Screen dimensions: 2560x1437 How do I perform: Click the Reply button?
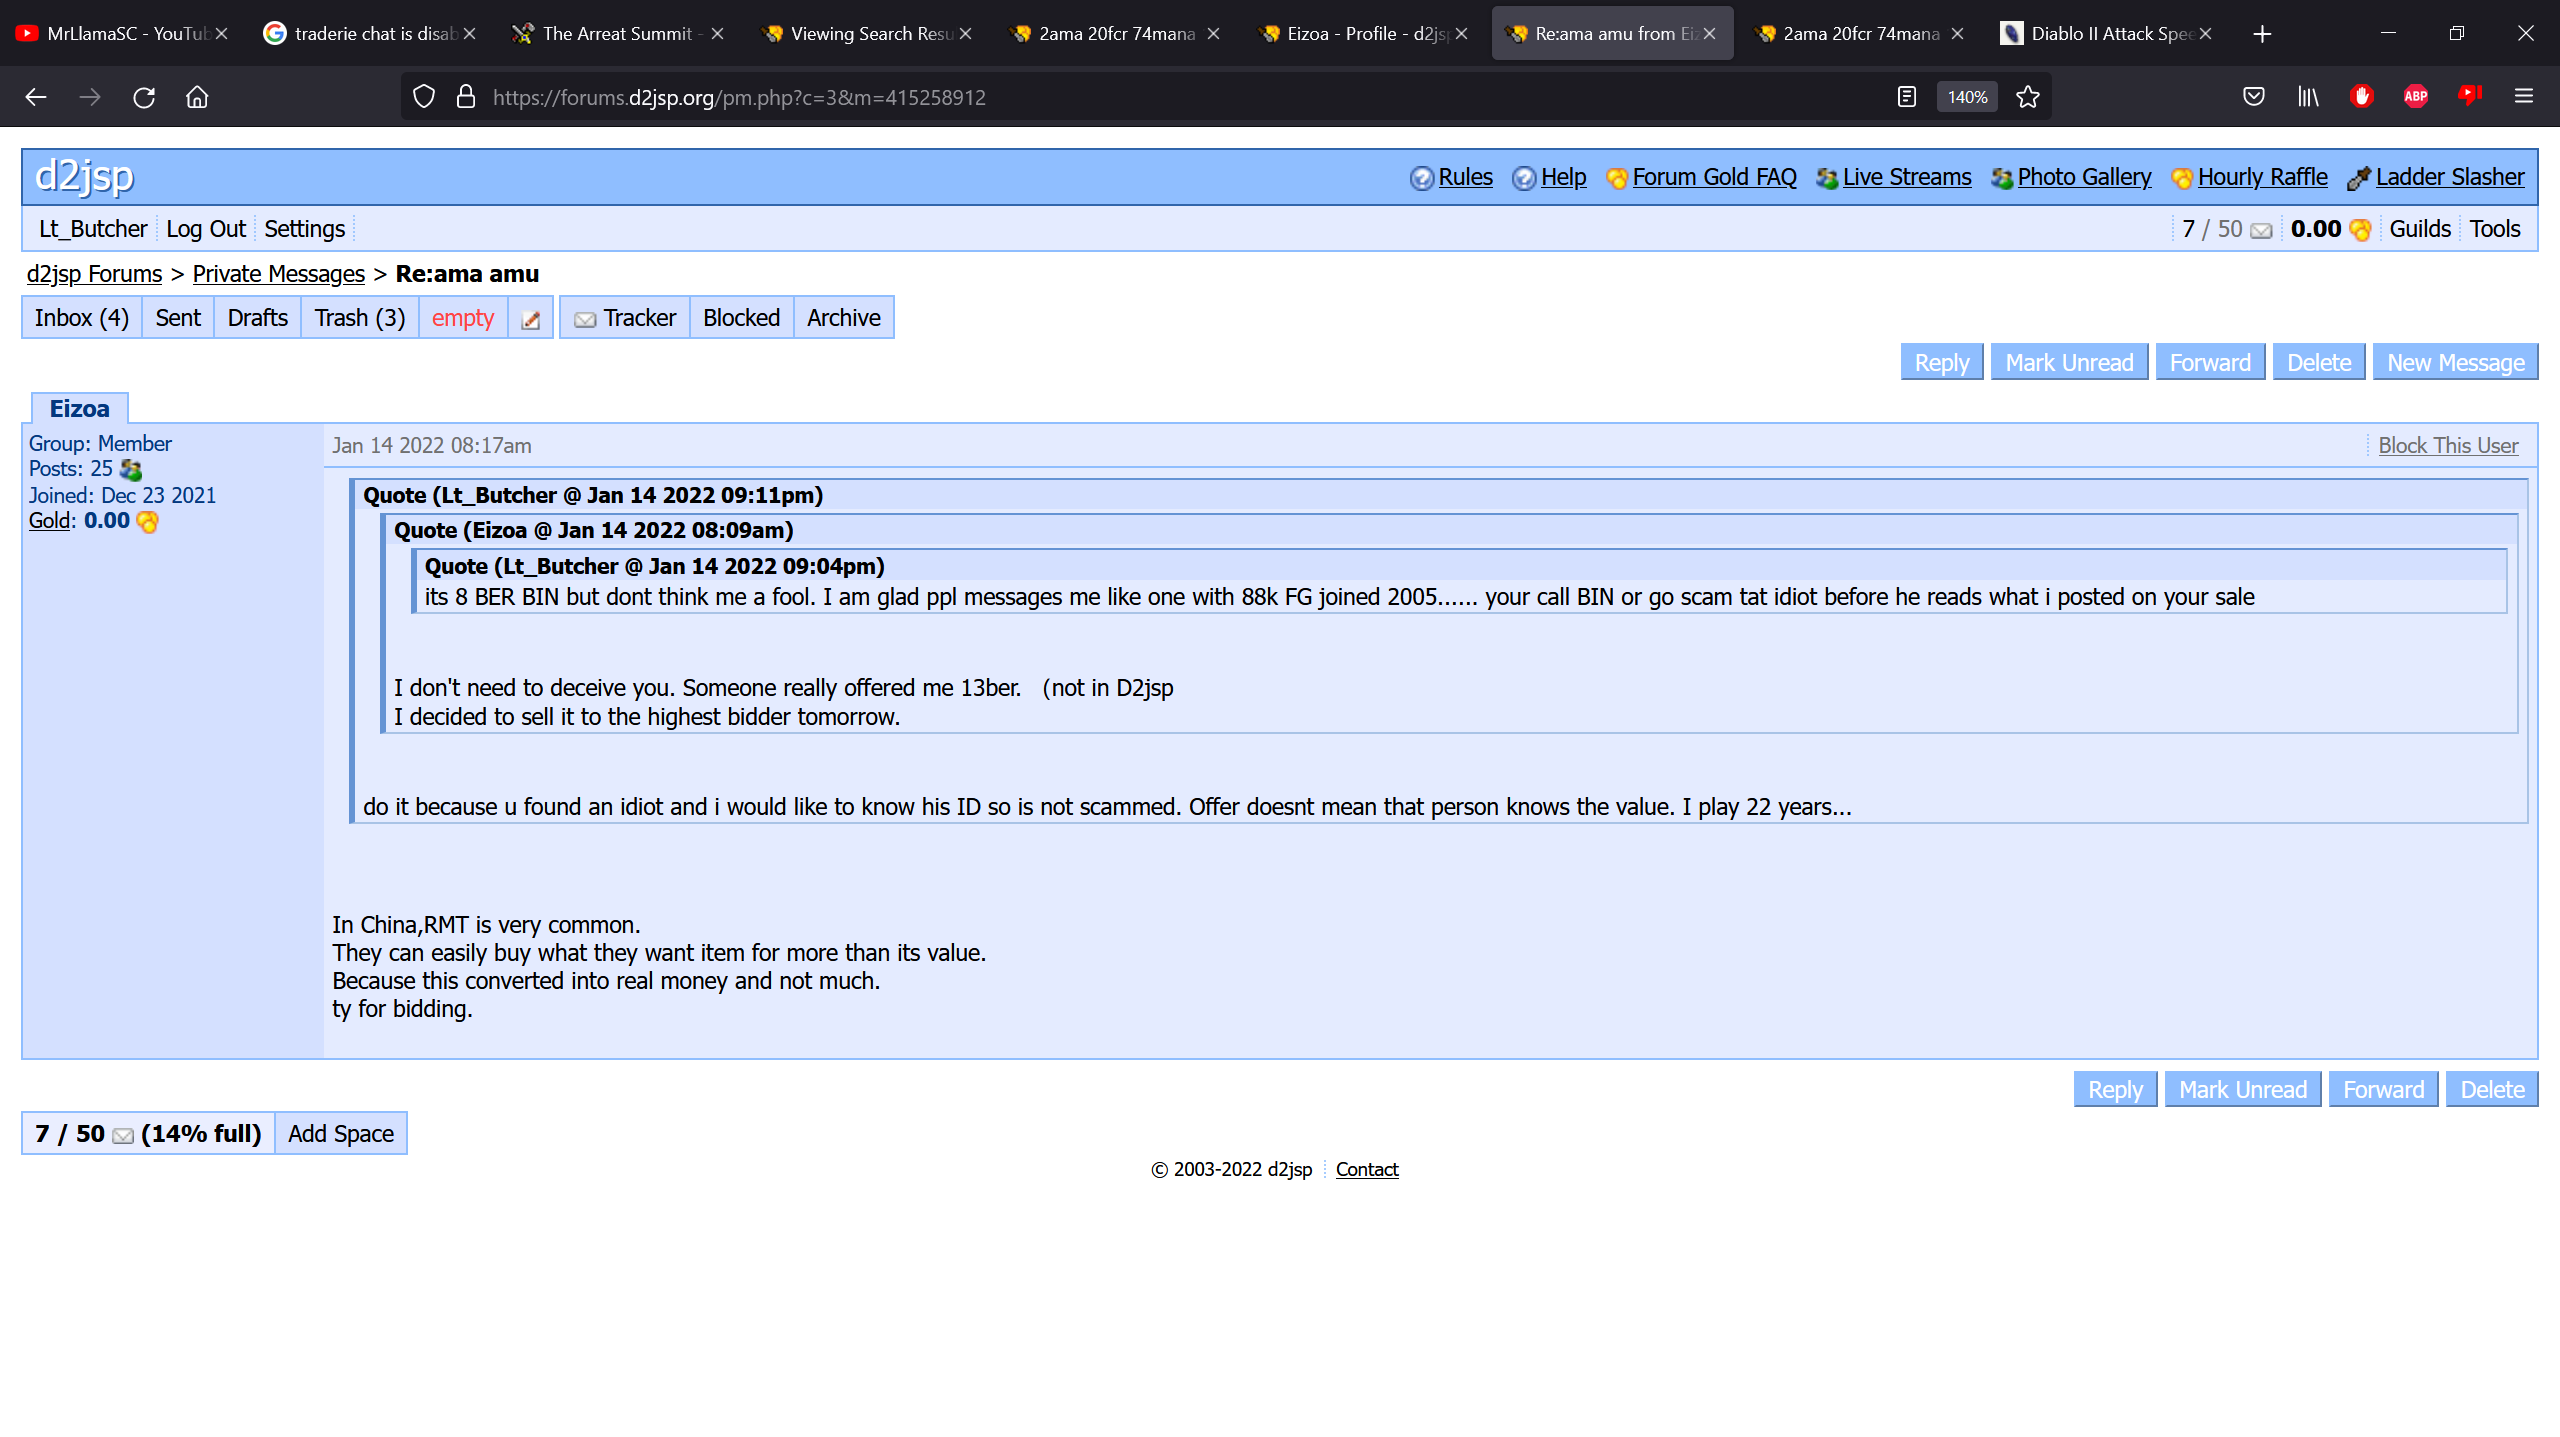pos(1940,362)
